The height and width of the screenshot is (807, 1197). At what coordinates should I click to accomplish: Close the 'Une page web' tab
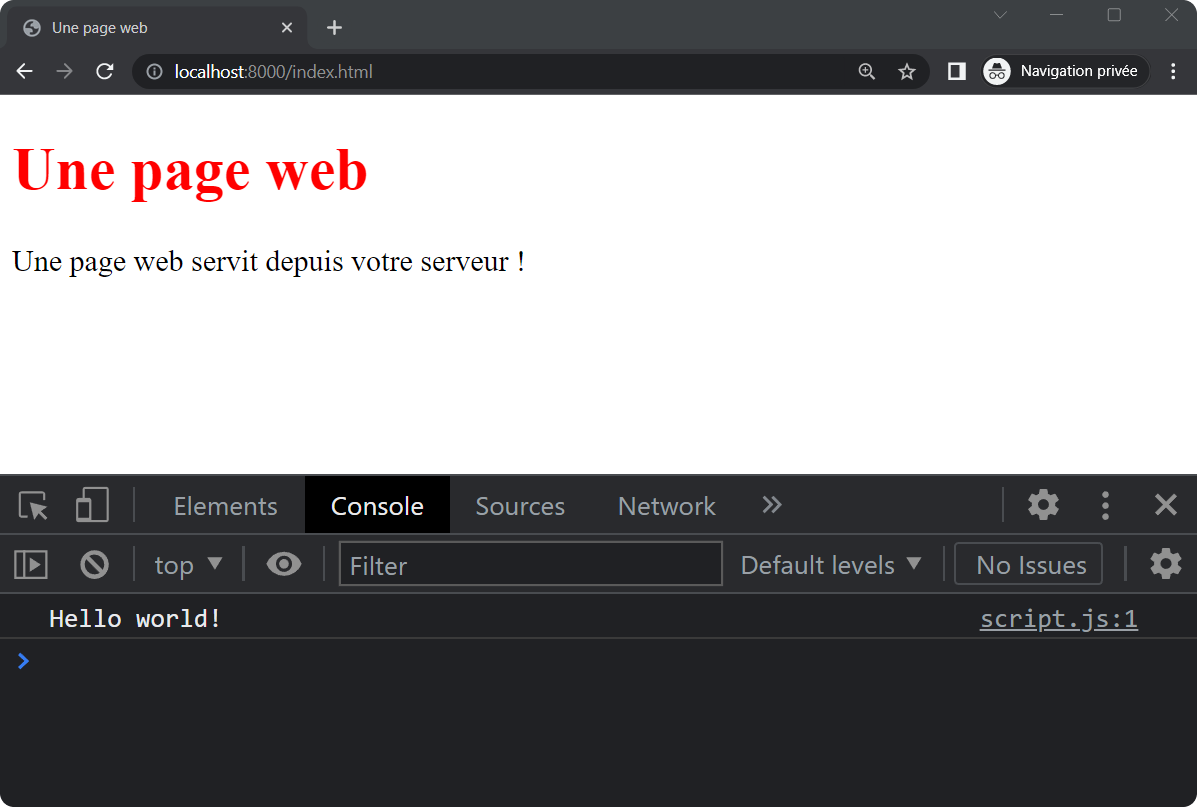tap(287, 28)
